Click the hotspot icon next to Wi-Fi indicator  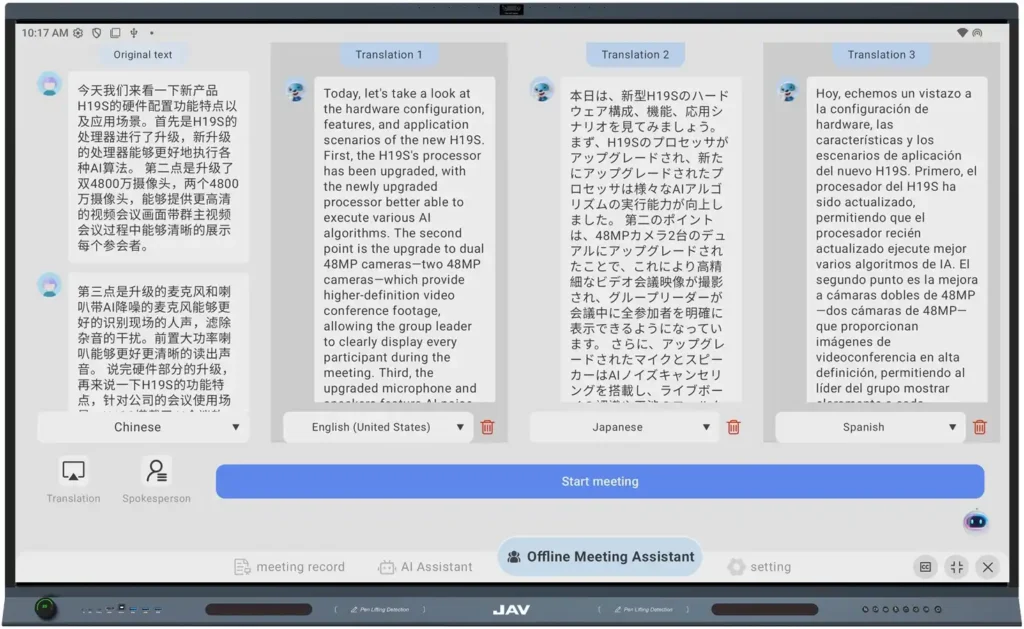coord(977,33)
